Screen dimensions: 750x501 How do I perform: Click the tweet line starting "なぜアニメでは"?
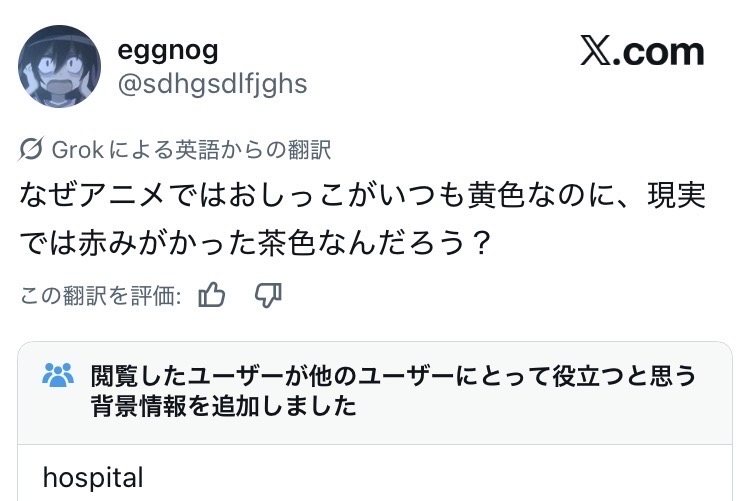click(x=362, y=196)
